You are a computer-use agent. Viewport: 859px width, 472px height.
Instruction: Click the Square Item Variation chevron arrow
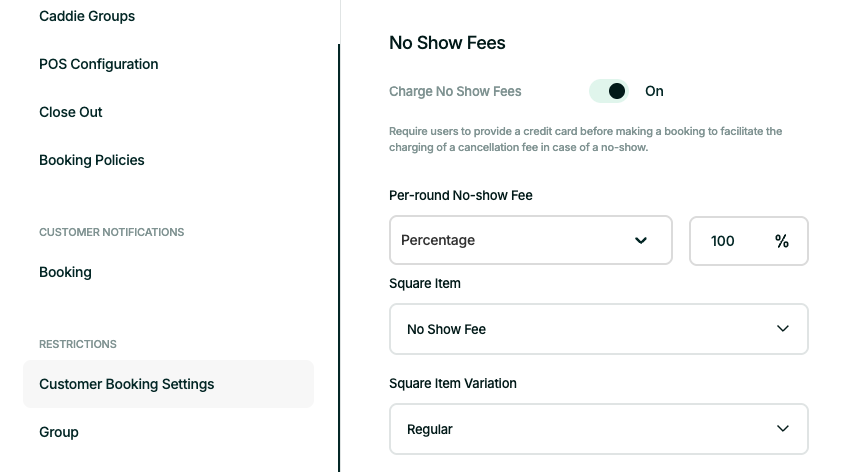[783, 429]
